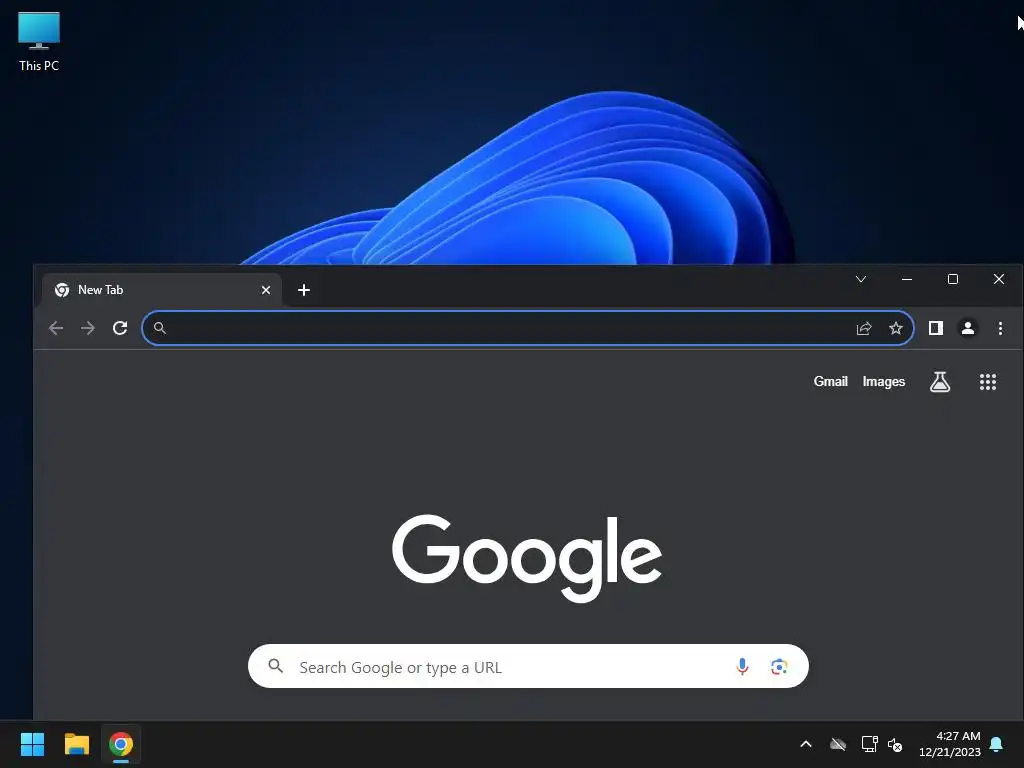Share this page icon in address bar

point(864,328)
